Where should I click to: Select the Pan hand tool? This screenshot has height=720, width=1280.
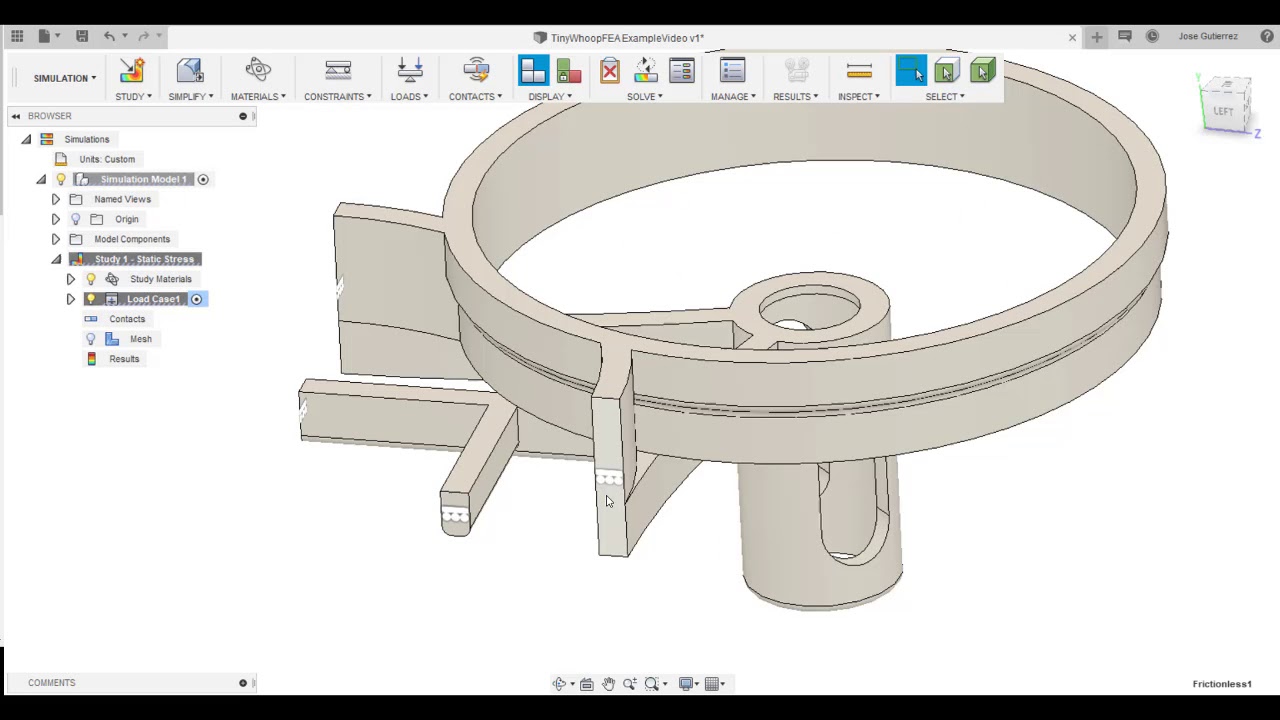[608, 684]
